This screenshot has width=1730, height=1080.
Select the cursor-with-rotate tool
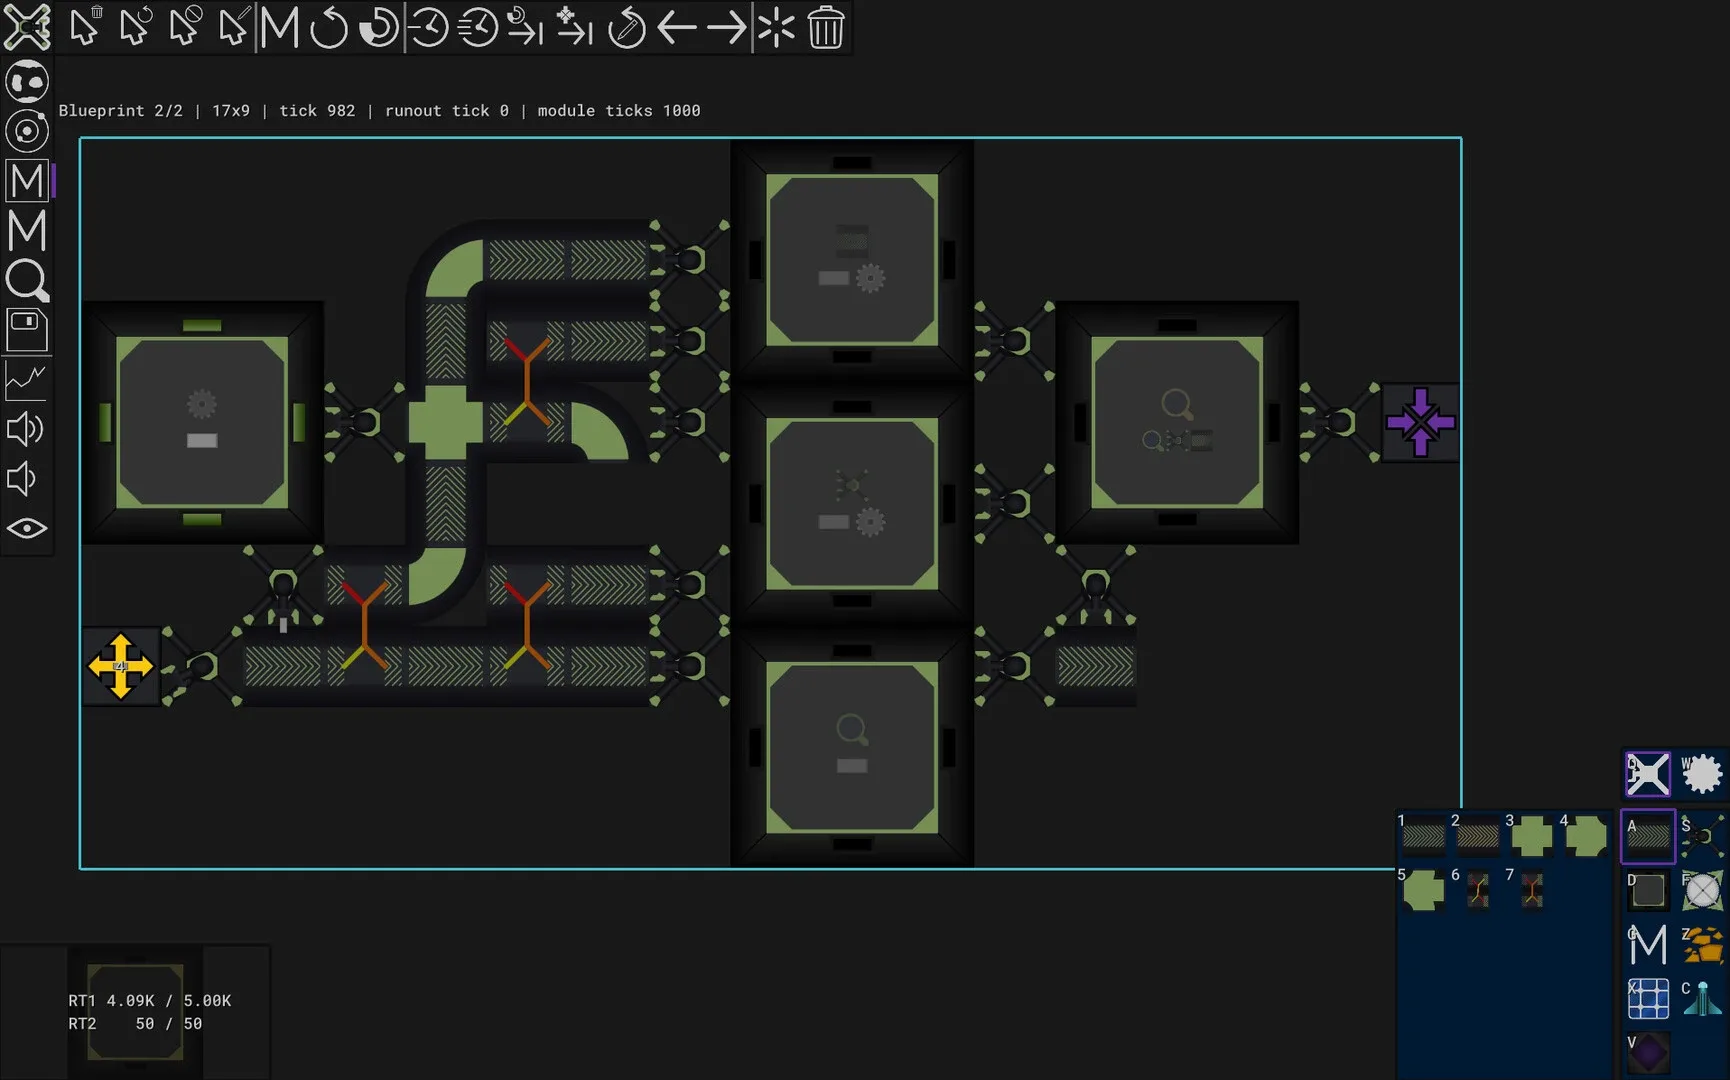[x=135, y=27]
